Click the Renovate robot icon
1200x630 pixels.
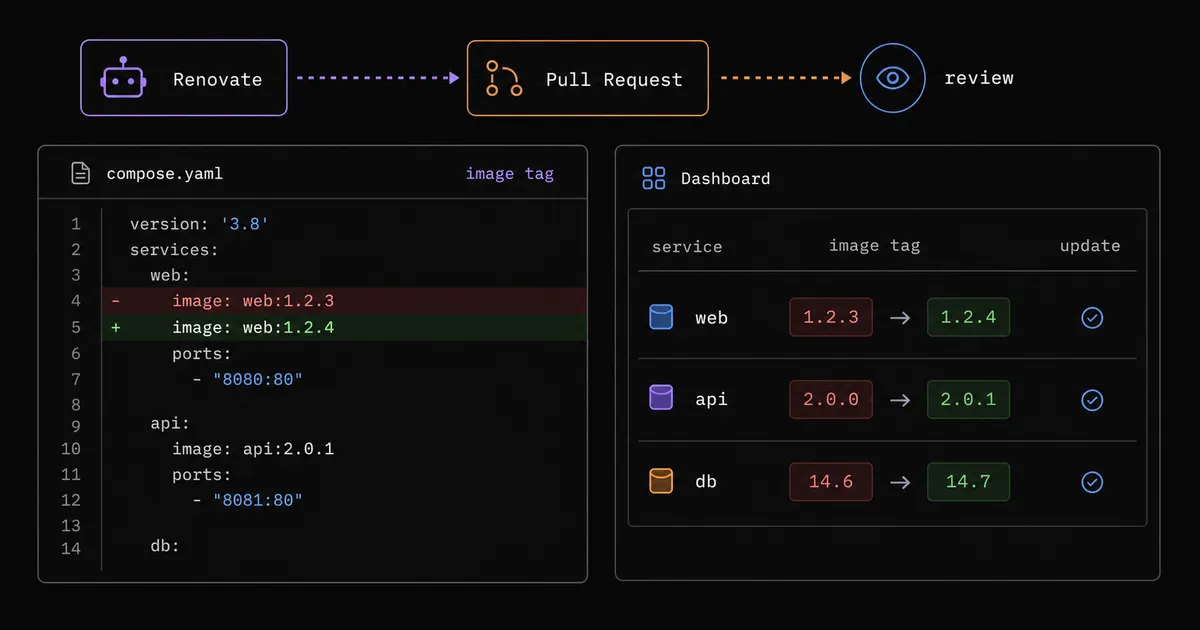coord(124,79)
